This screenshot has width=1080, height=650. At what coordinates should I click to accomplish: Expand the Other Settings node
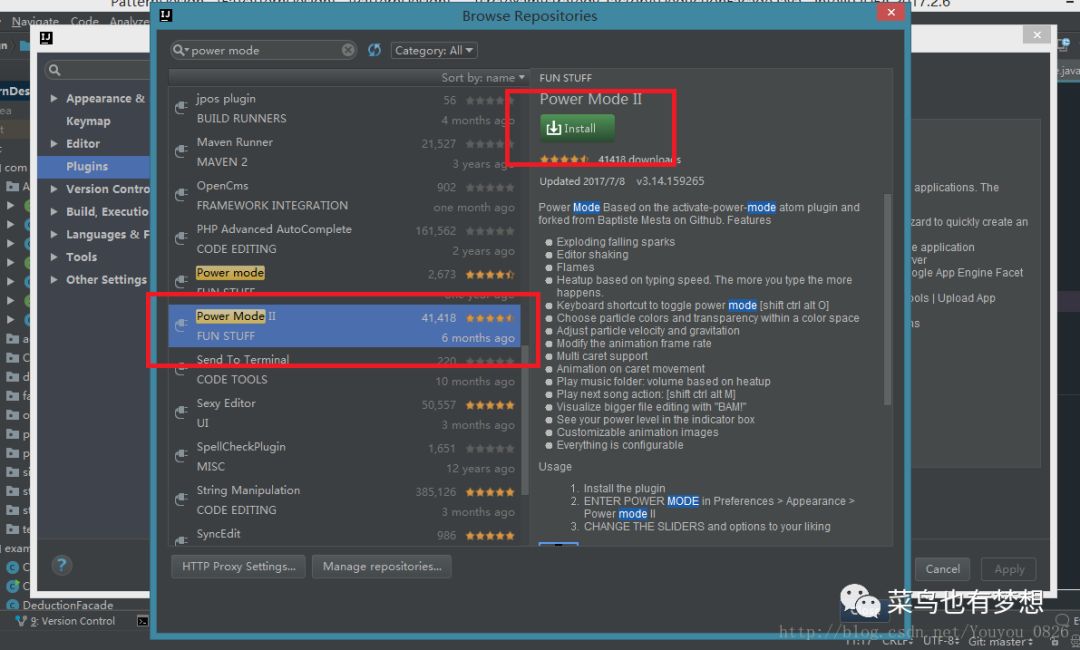[54, 280]
